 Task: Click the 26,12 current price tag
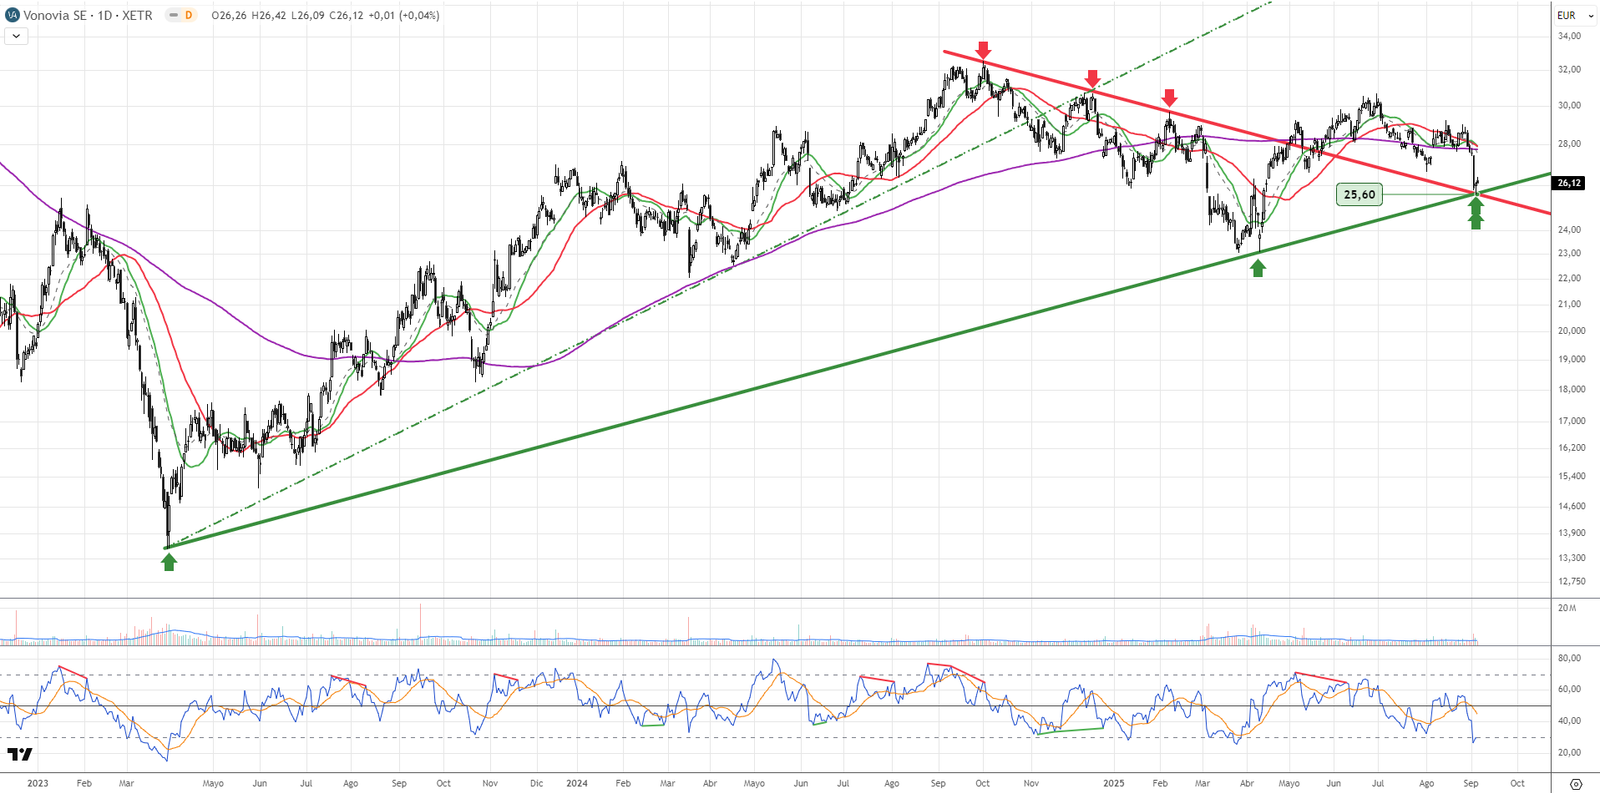click(x=1568, y=183)
